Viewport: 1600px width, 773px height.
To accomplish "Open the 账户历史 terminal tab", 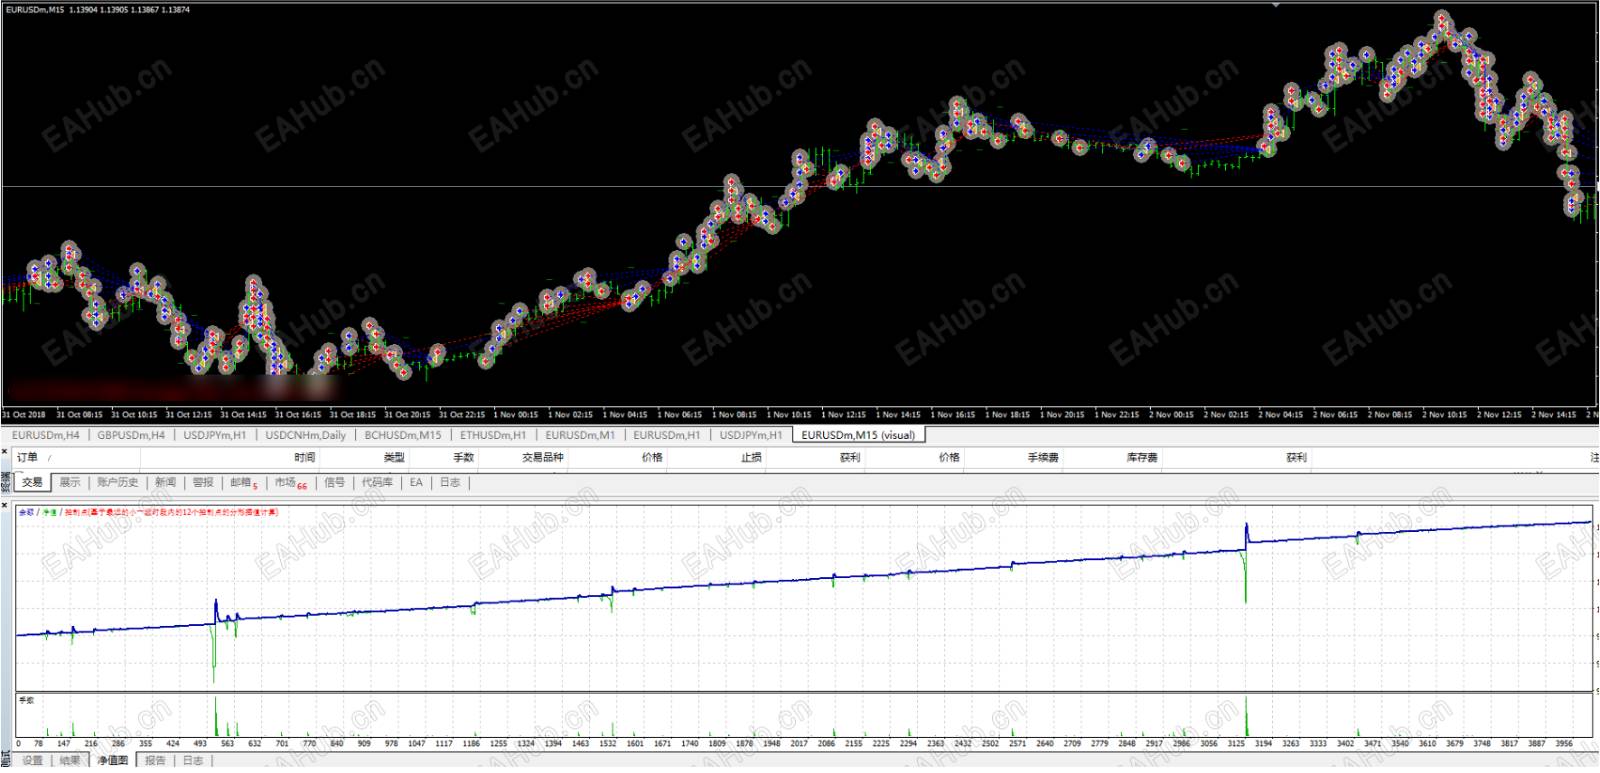I will click(x=117, y=482).
